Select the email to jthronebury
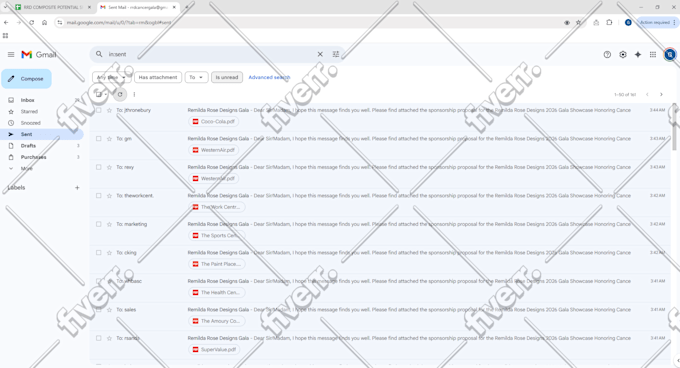 point(99,110)
